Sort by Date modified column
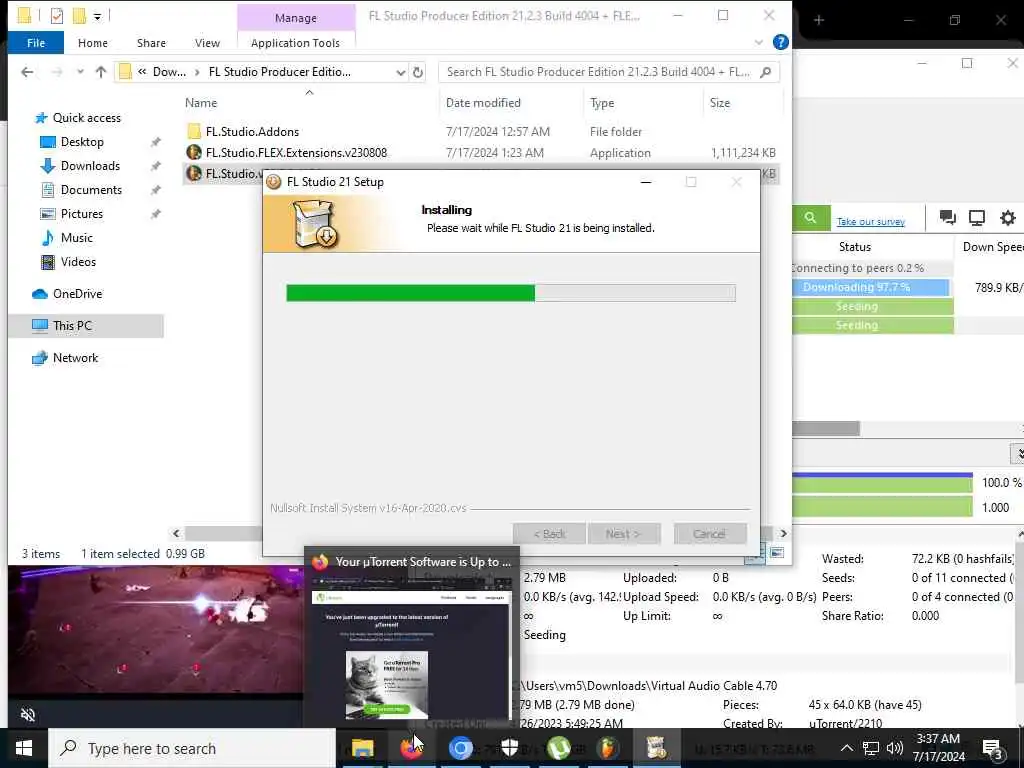This screenshot has height=768, width=1024. (483, 103)
